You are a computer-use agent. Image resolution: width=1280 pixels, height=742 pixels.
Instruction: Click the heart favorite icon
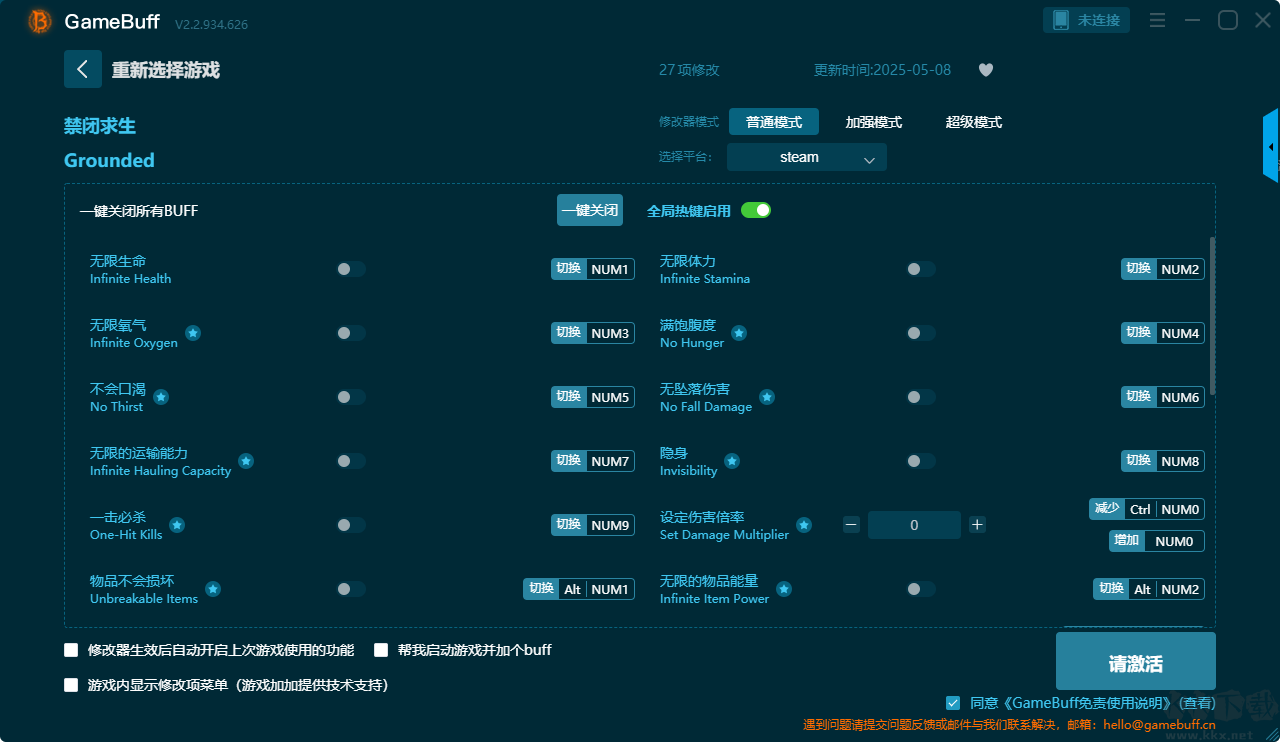pyautogui.click(x=986, y=70)
